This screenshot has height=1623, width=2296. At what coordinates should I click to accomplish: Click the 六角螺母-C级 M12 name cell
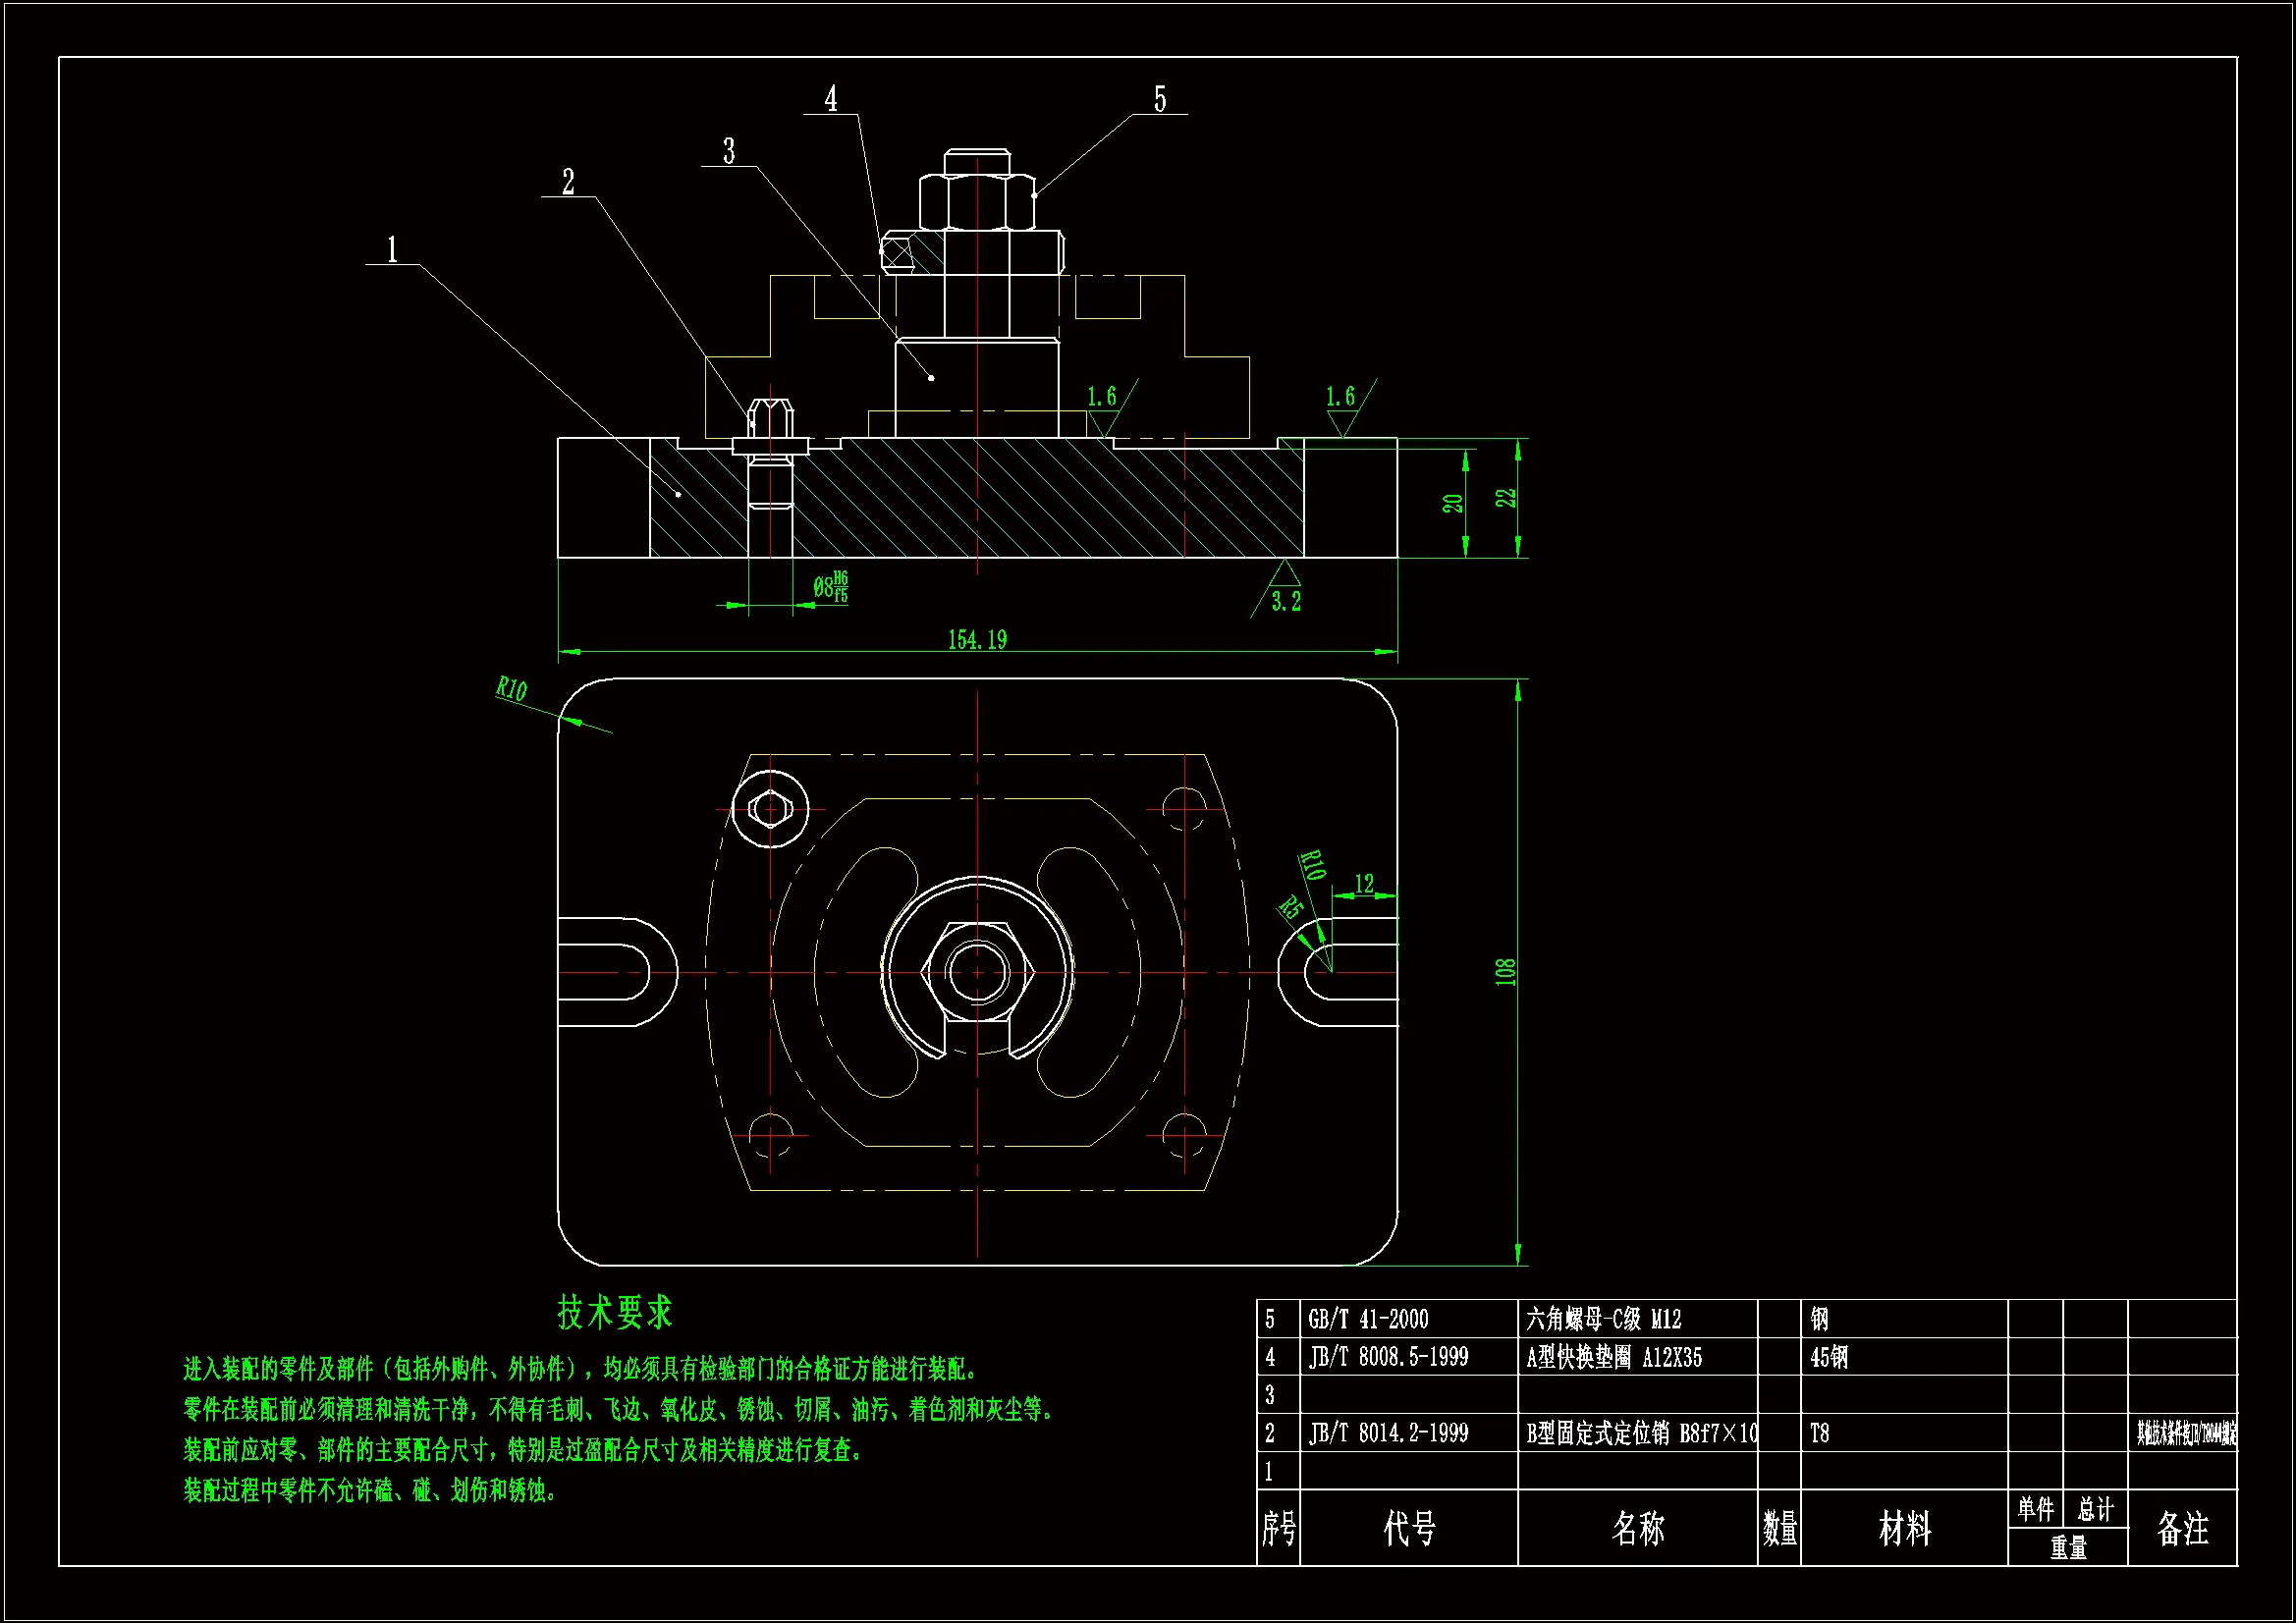1603,1319
